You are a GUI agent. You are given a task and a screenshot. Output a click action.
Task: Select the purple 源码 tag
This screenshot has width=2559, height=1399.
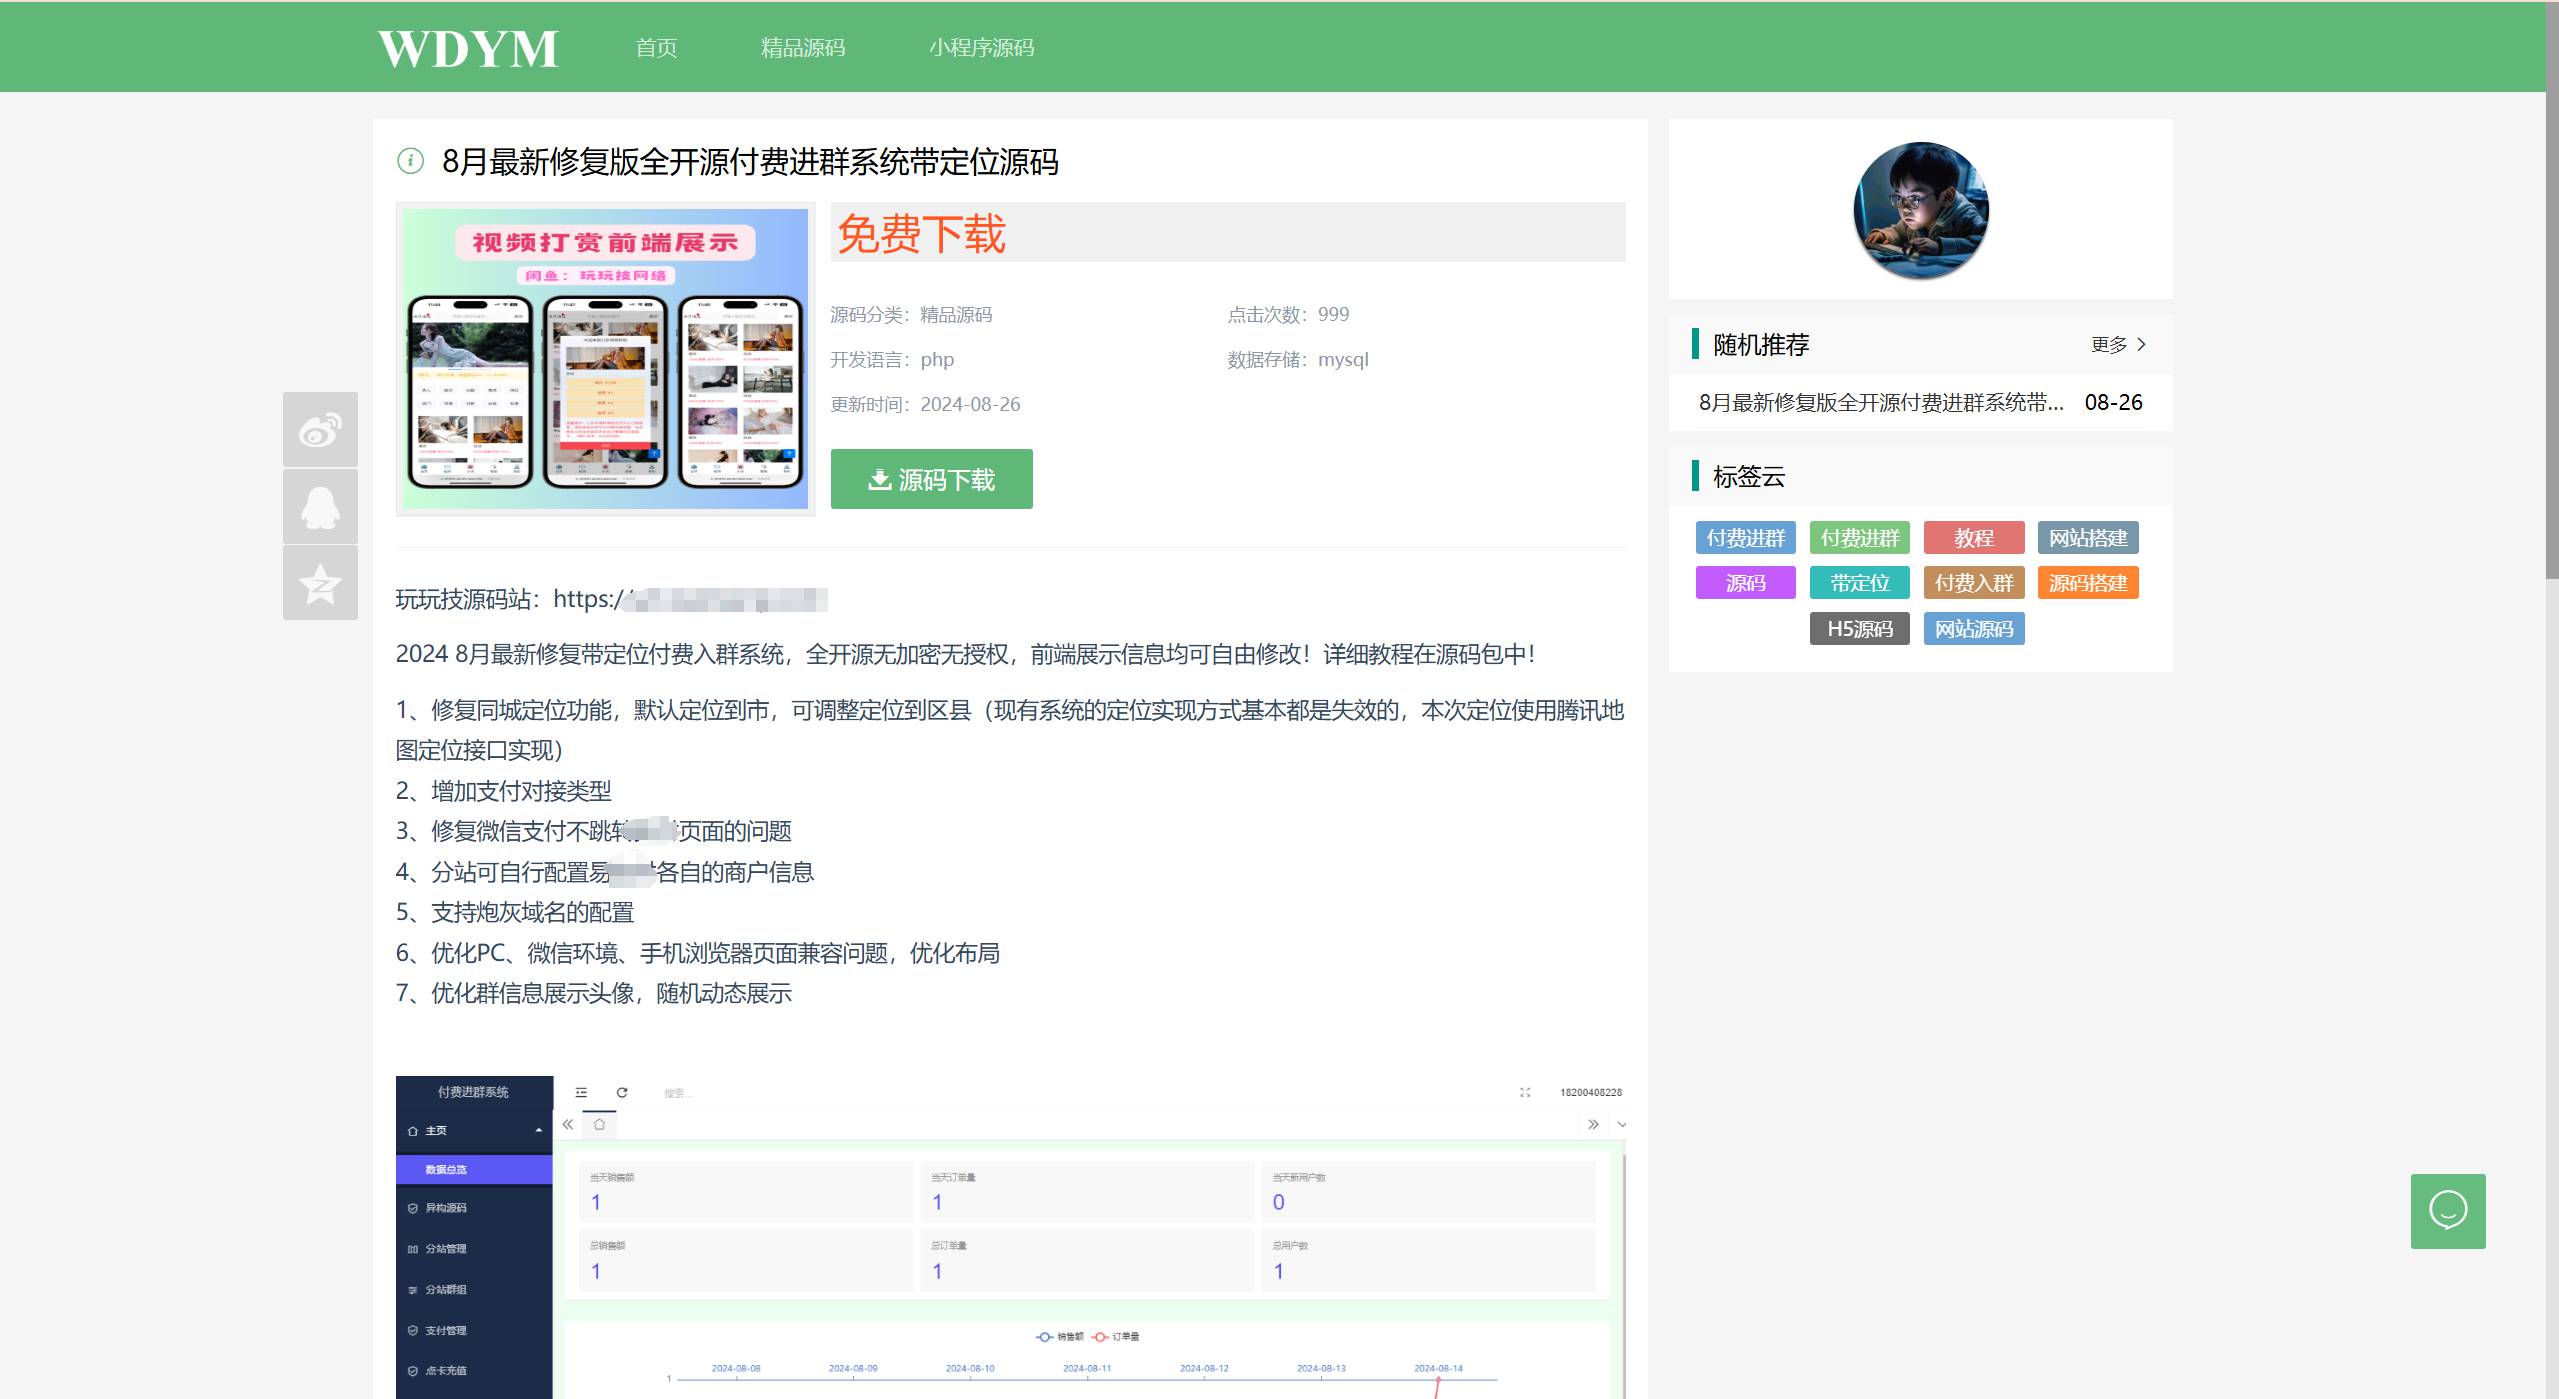1745,583
